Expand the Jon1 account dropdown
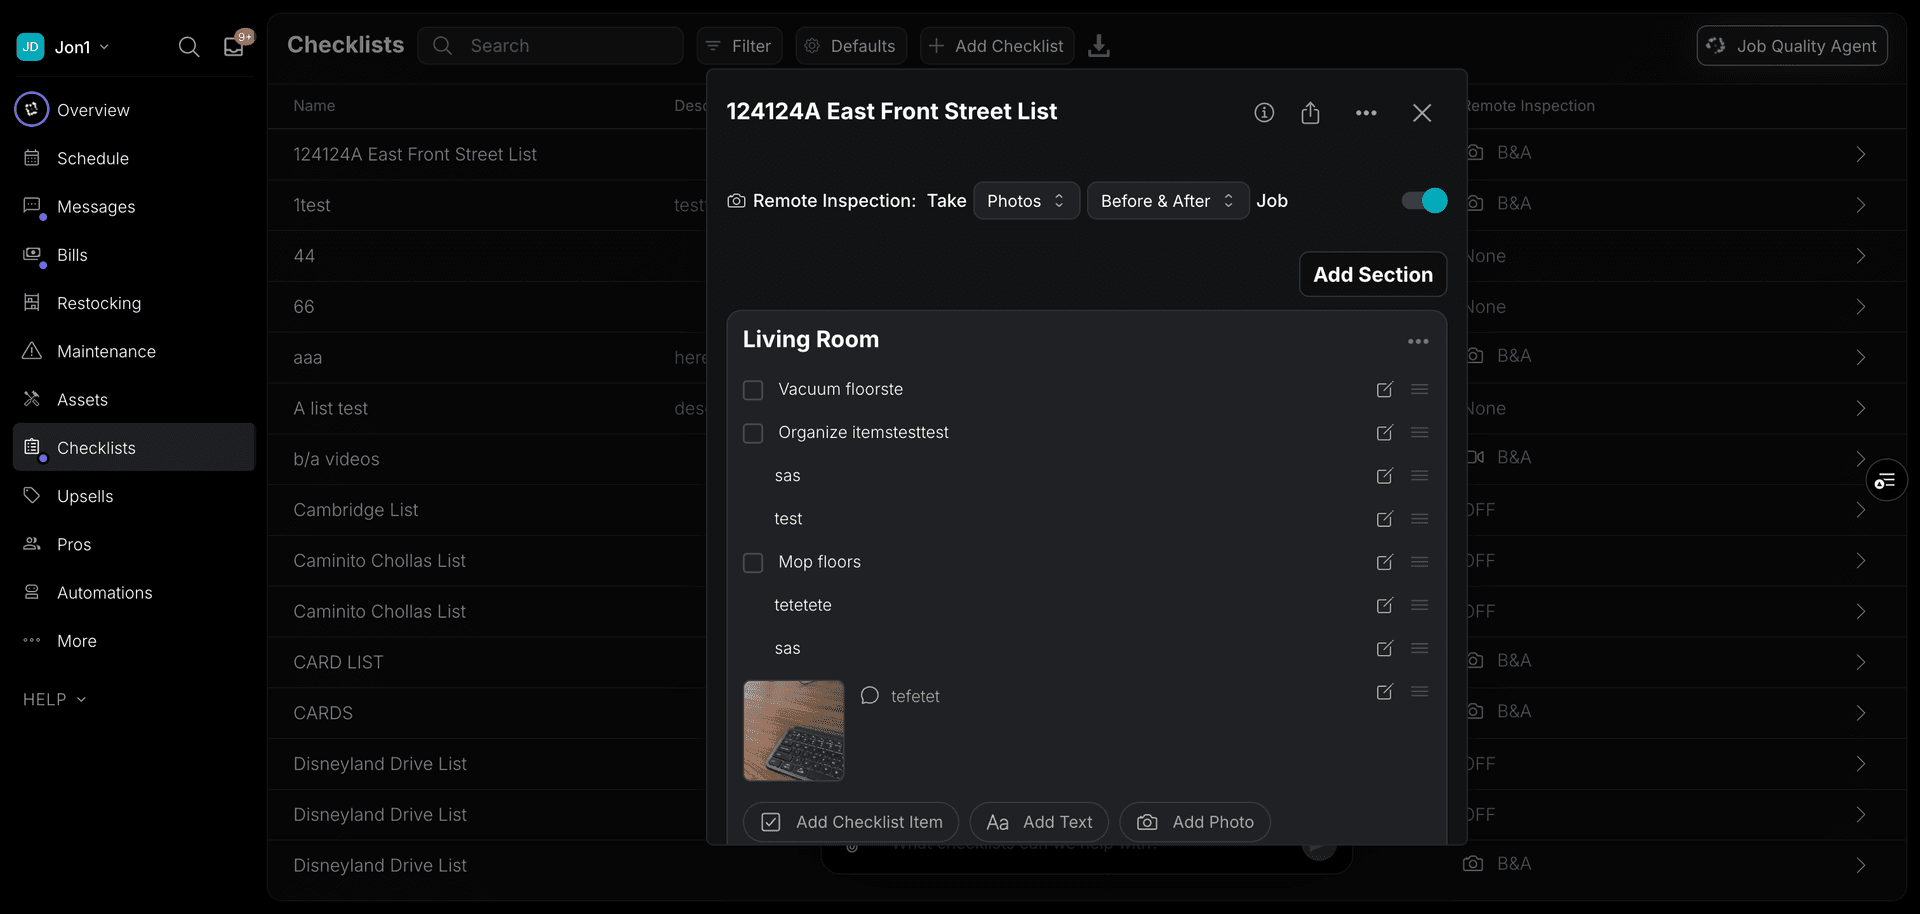This screenshot has width=1920, height=914. pyautogui.click(x=80, y=47)
